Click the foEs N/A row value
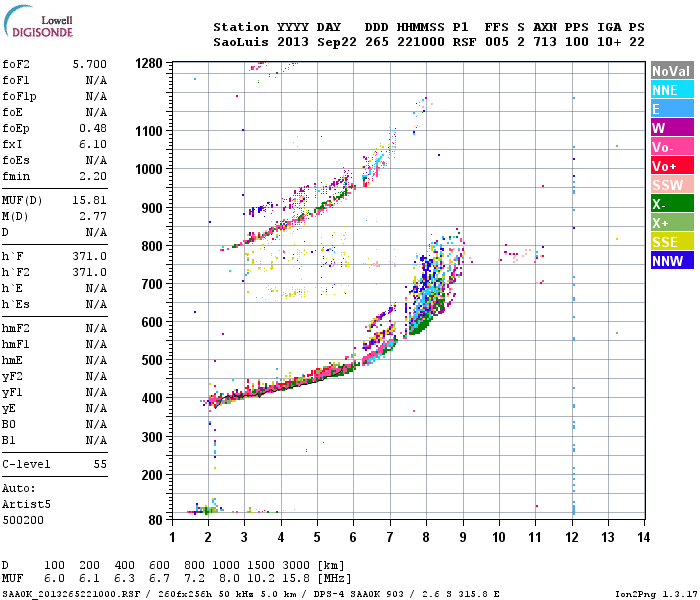The image size is (700, 600). click(x=96, y=160)
